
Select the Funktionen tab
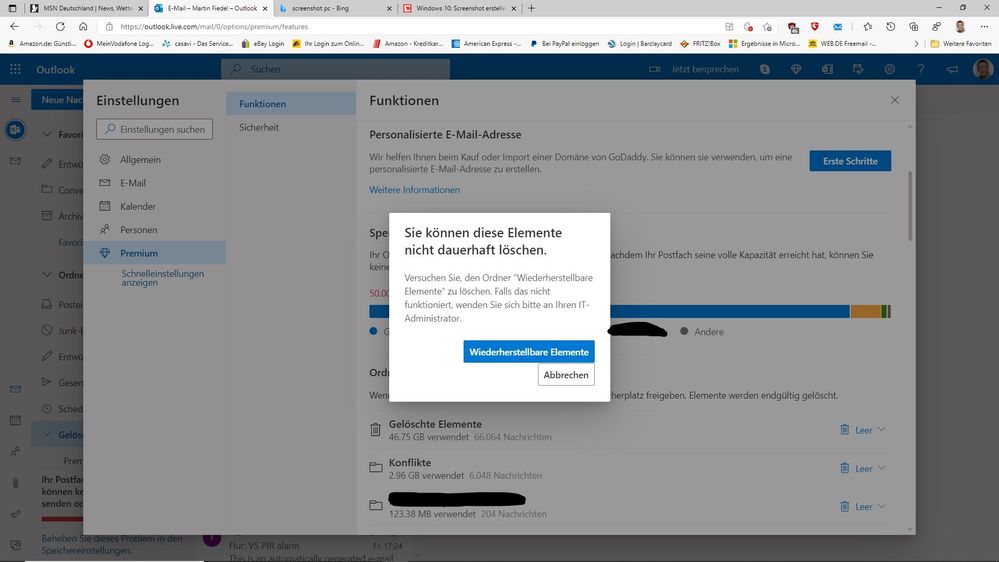coord(291,104)
